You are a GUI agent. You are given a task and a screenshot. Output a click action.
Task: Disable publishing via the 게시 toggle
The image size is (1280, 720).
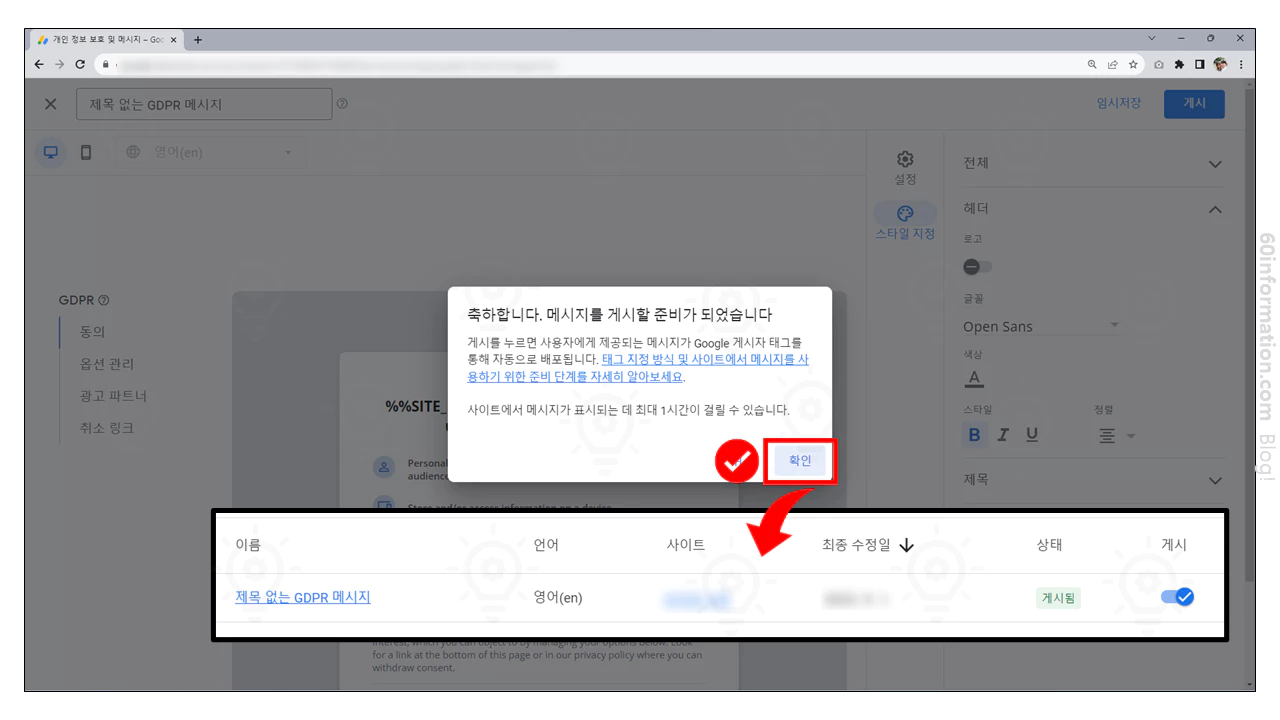[1176, 597]
